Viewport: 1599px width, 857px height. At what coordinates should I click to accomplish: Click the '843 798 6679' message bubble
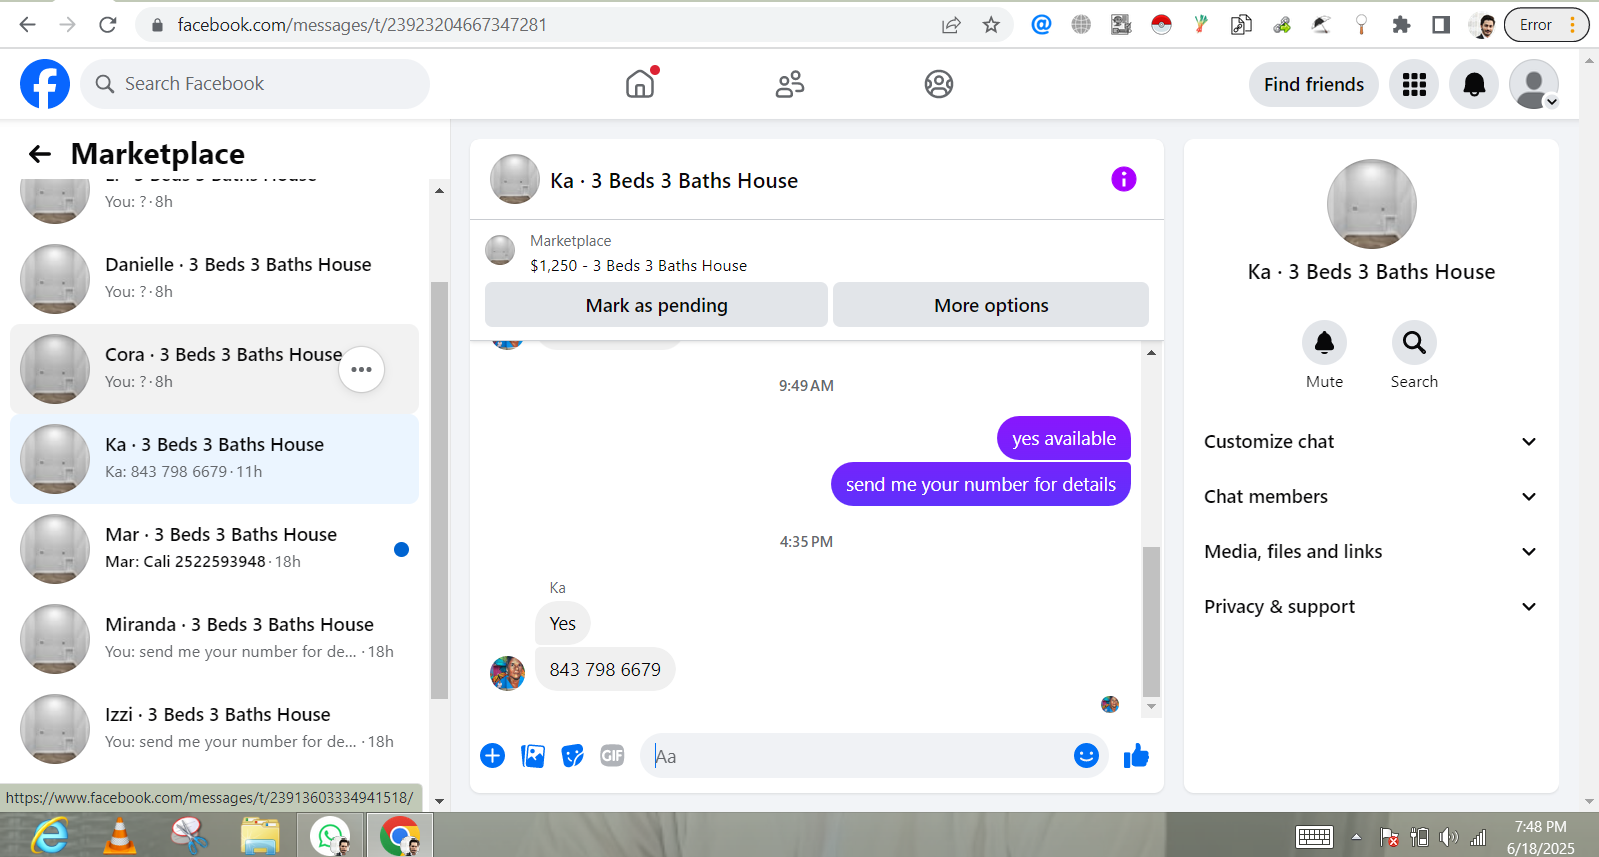point(605,670)
